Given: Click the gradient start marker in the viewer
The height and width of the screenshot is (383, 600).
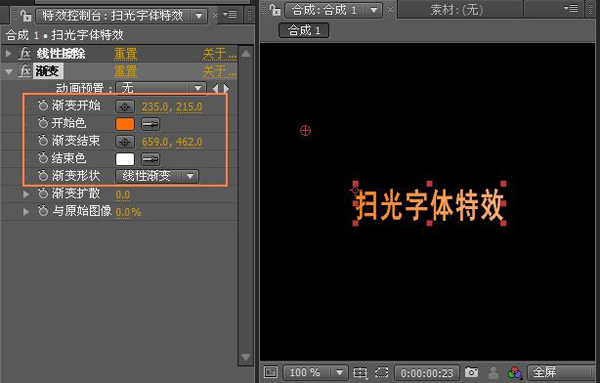Looking at the screenshot, I should pos(305,130).
